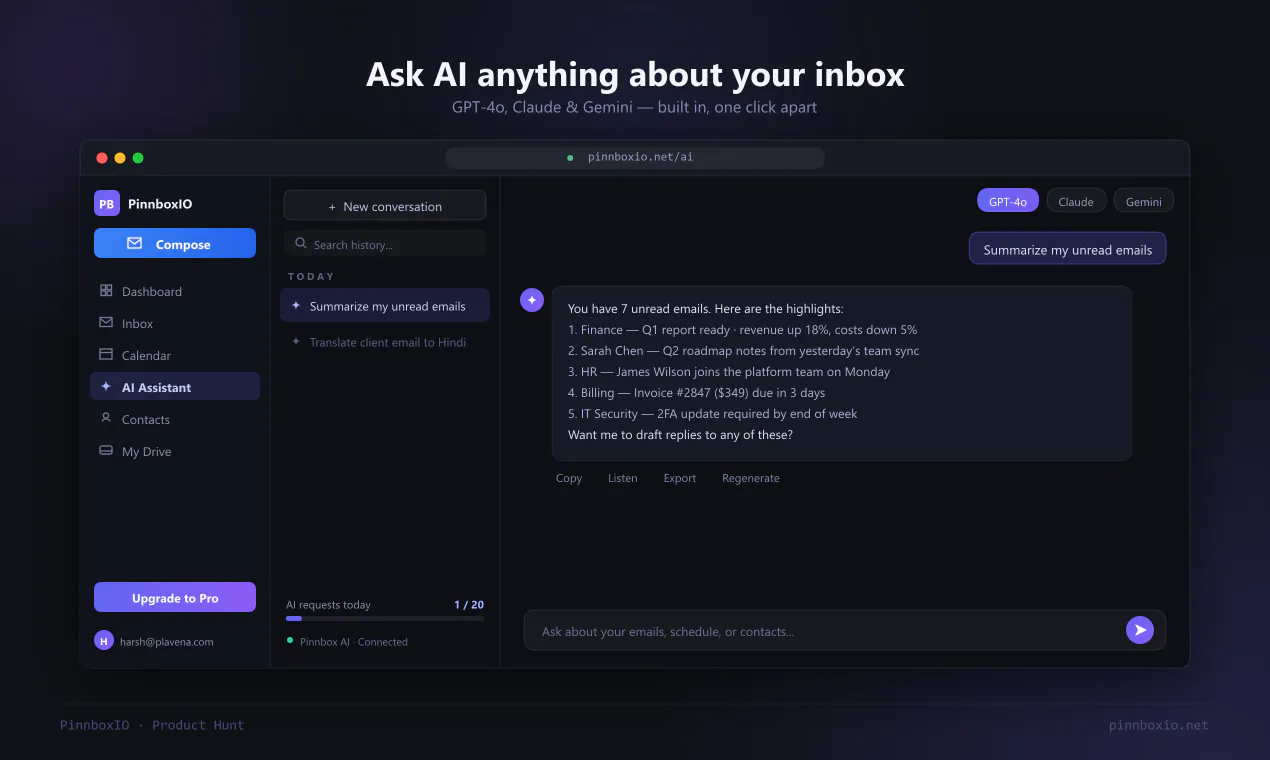Click the AI Assistant sparkle icon
Viewport: 1270px width, 760px height.
tap(106, 387)
